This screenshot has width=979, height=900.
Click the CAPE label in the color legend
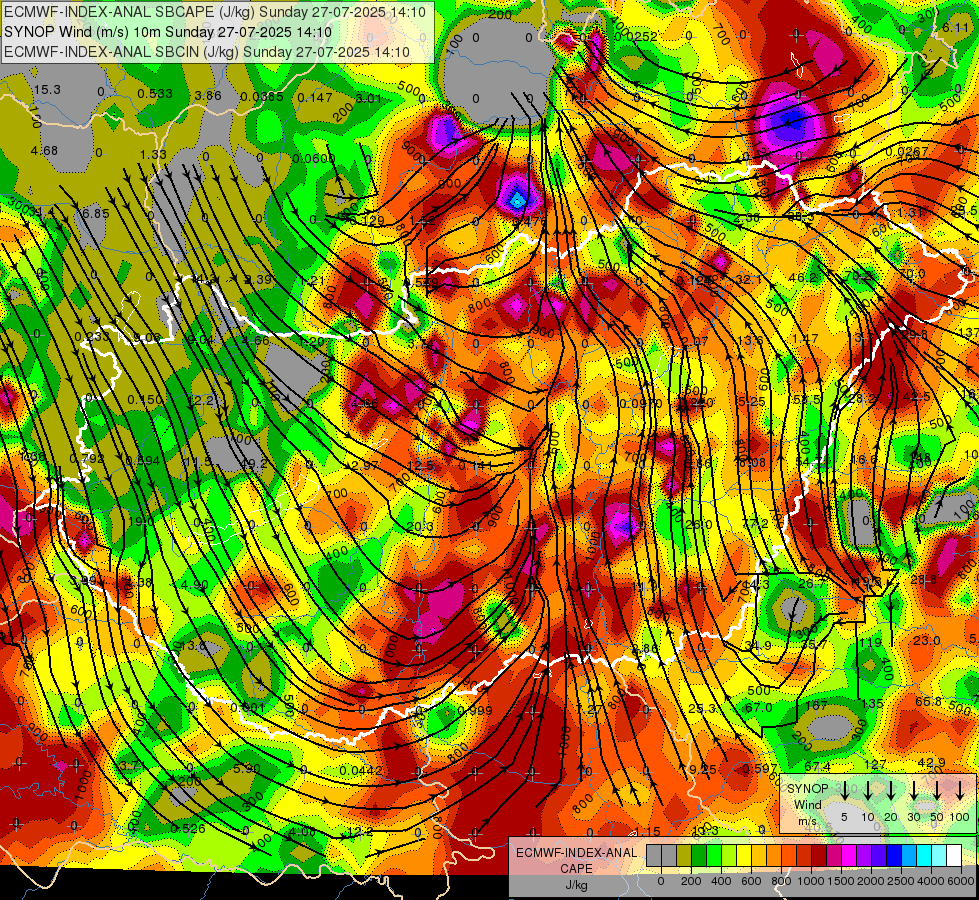(x=576, y=869)
